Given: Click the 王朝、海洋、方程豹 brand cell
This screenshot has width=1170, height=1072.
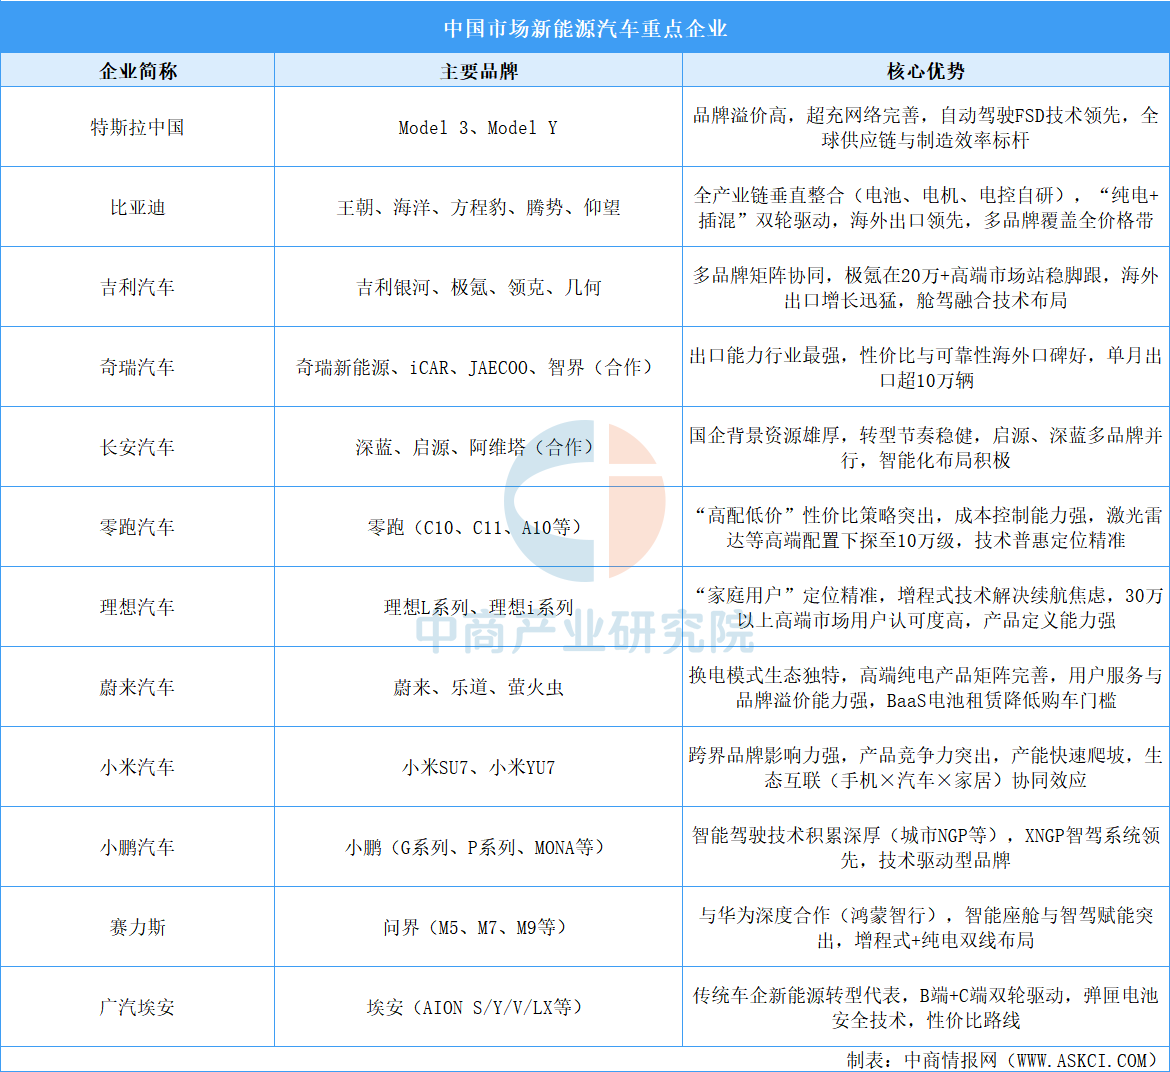Looking at the screenshot, I should coord(478,207).
